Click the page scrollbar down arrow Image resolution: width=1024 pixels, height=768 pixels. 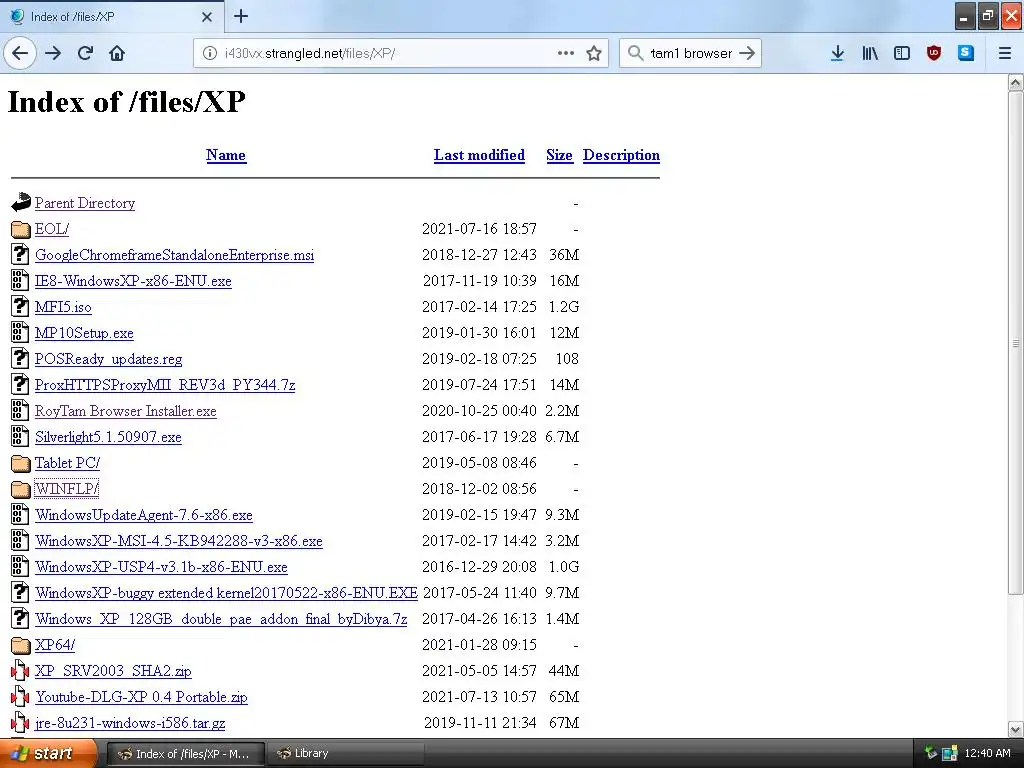[x=1016, y=729]
